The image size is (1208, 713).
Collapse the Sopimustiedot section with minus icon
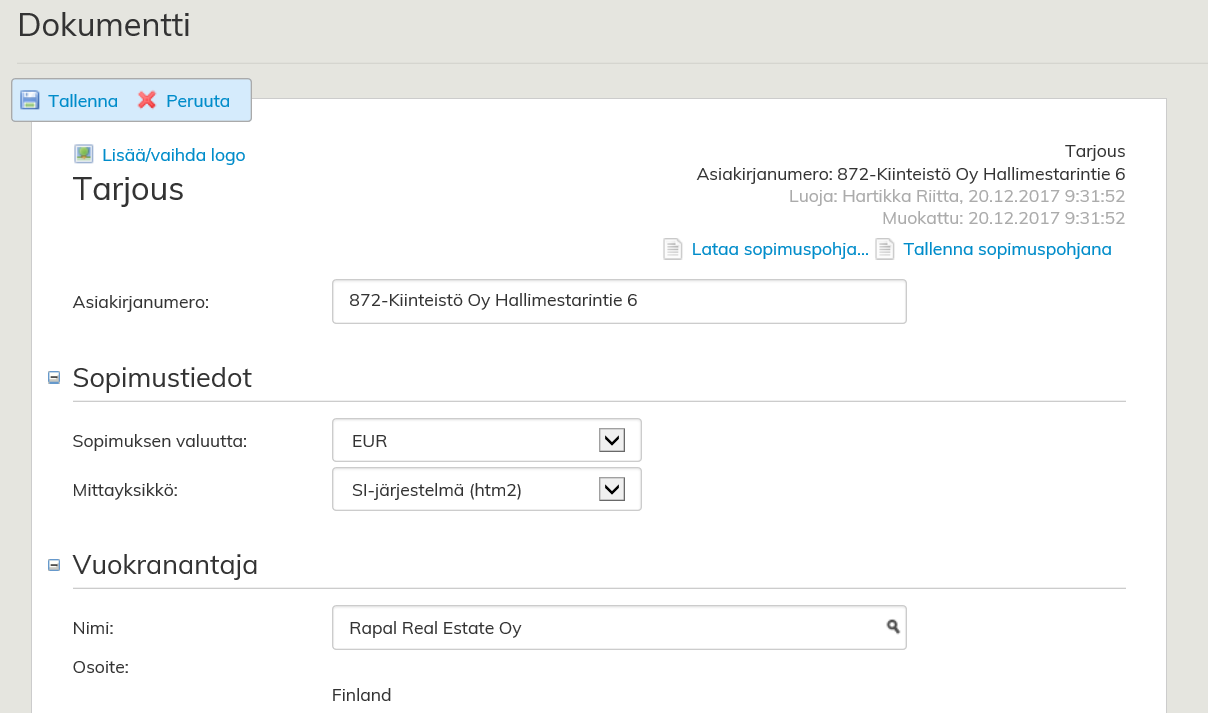[54, 378]
